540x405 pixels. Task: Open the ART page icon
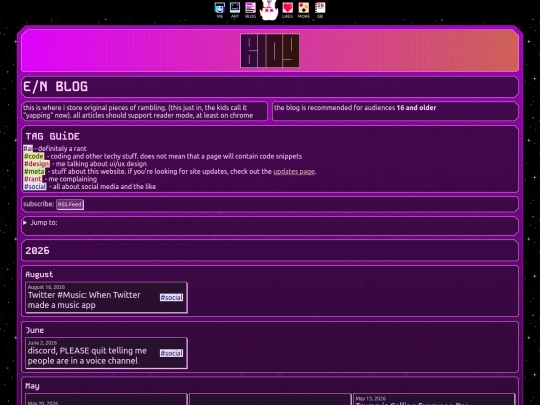(x=235, y=10)
